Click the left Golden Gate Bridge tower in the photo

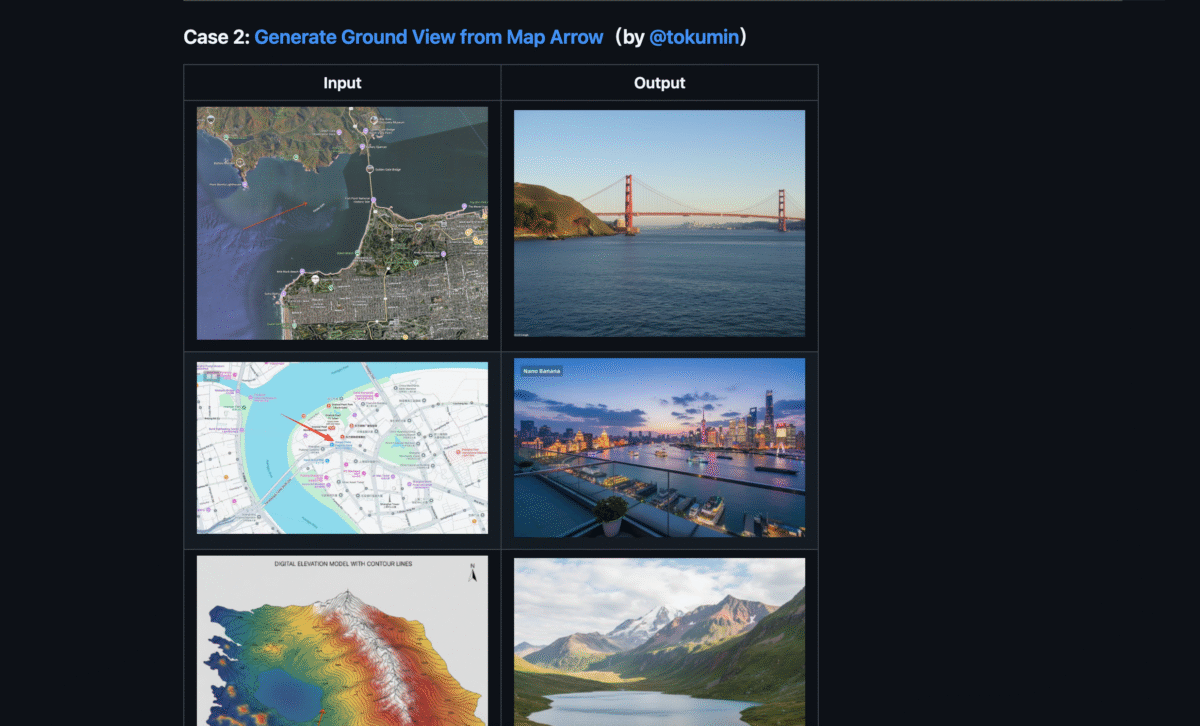630,203
